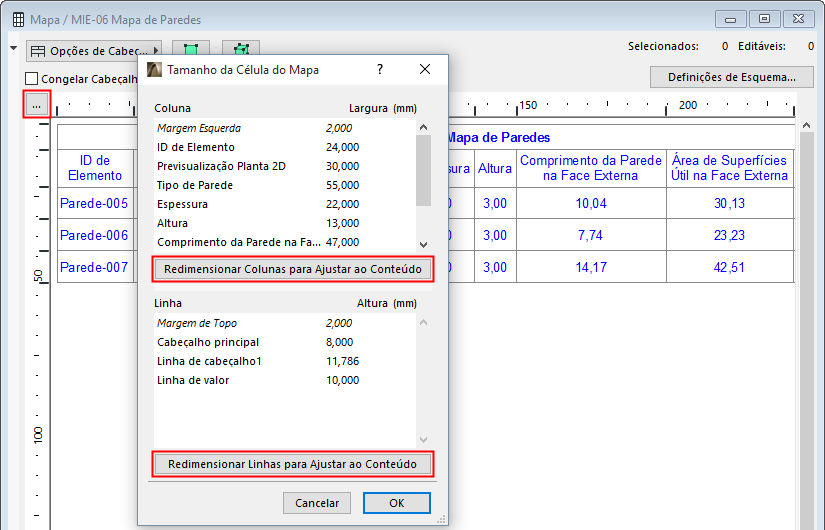Click the ArchiCAD icon in dialog title
The width and height of the screenshot is (825, 530).
click(x=154, y=69)
